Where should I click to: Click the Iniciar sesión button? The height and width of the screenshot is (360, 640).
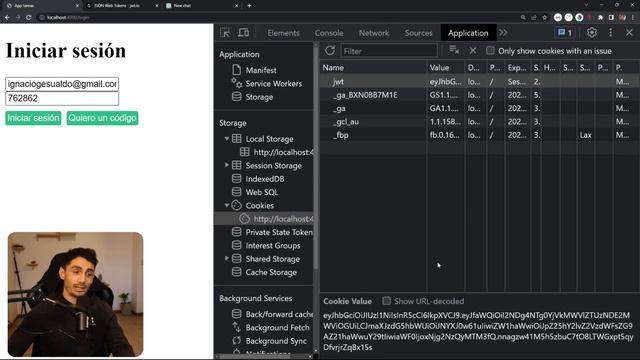pyautogui.click(x=33, y=118)
